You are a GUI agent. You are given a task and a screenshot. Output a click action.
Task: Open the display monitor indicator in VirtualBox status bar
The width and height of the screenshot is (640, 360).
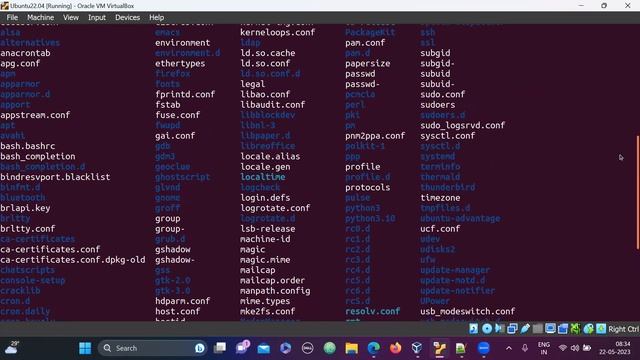(x=550, y=329)
